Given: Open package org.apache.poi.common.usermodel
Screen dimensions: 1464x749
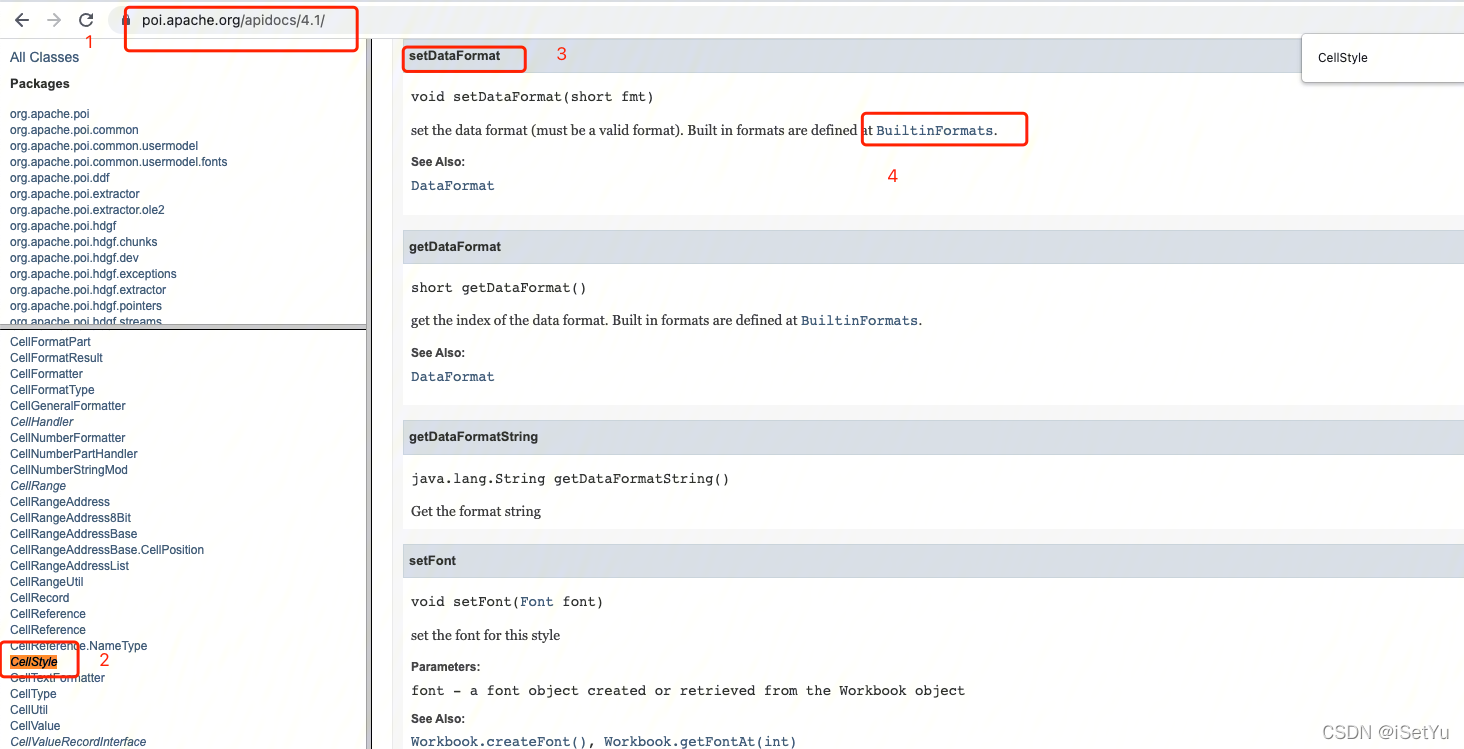Looking at the screenshot, I should (104, 146).
